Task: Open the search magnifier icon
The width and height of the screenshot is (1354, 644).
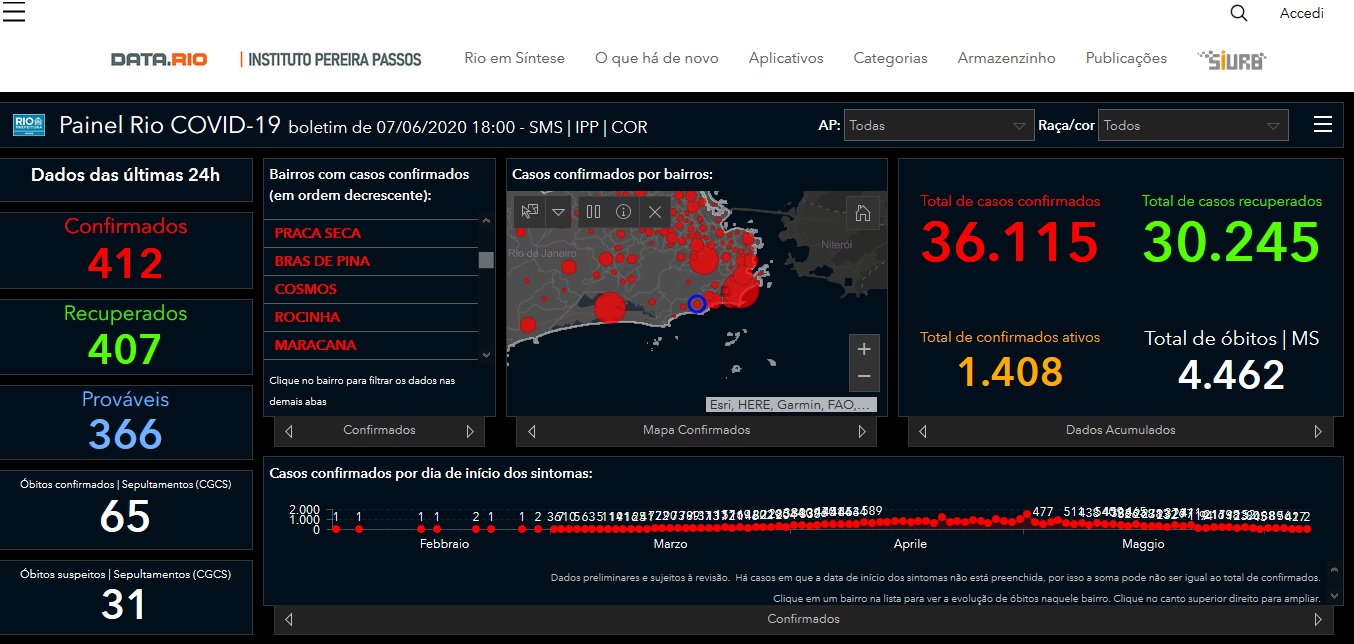Action: 1239,13
